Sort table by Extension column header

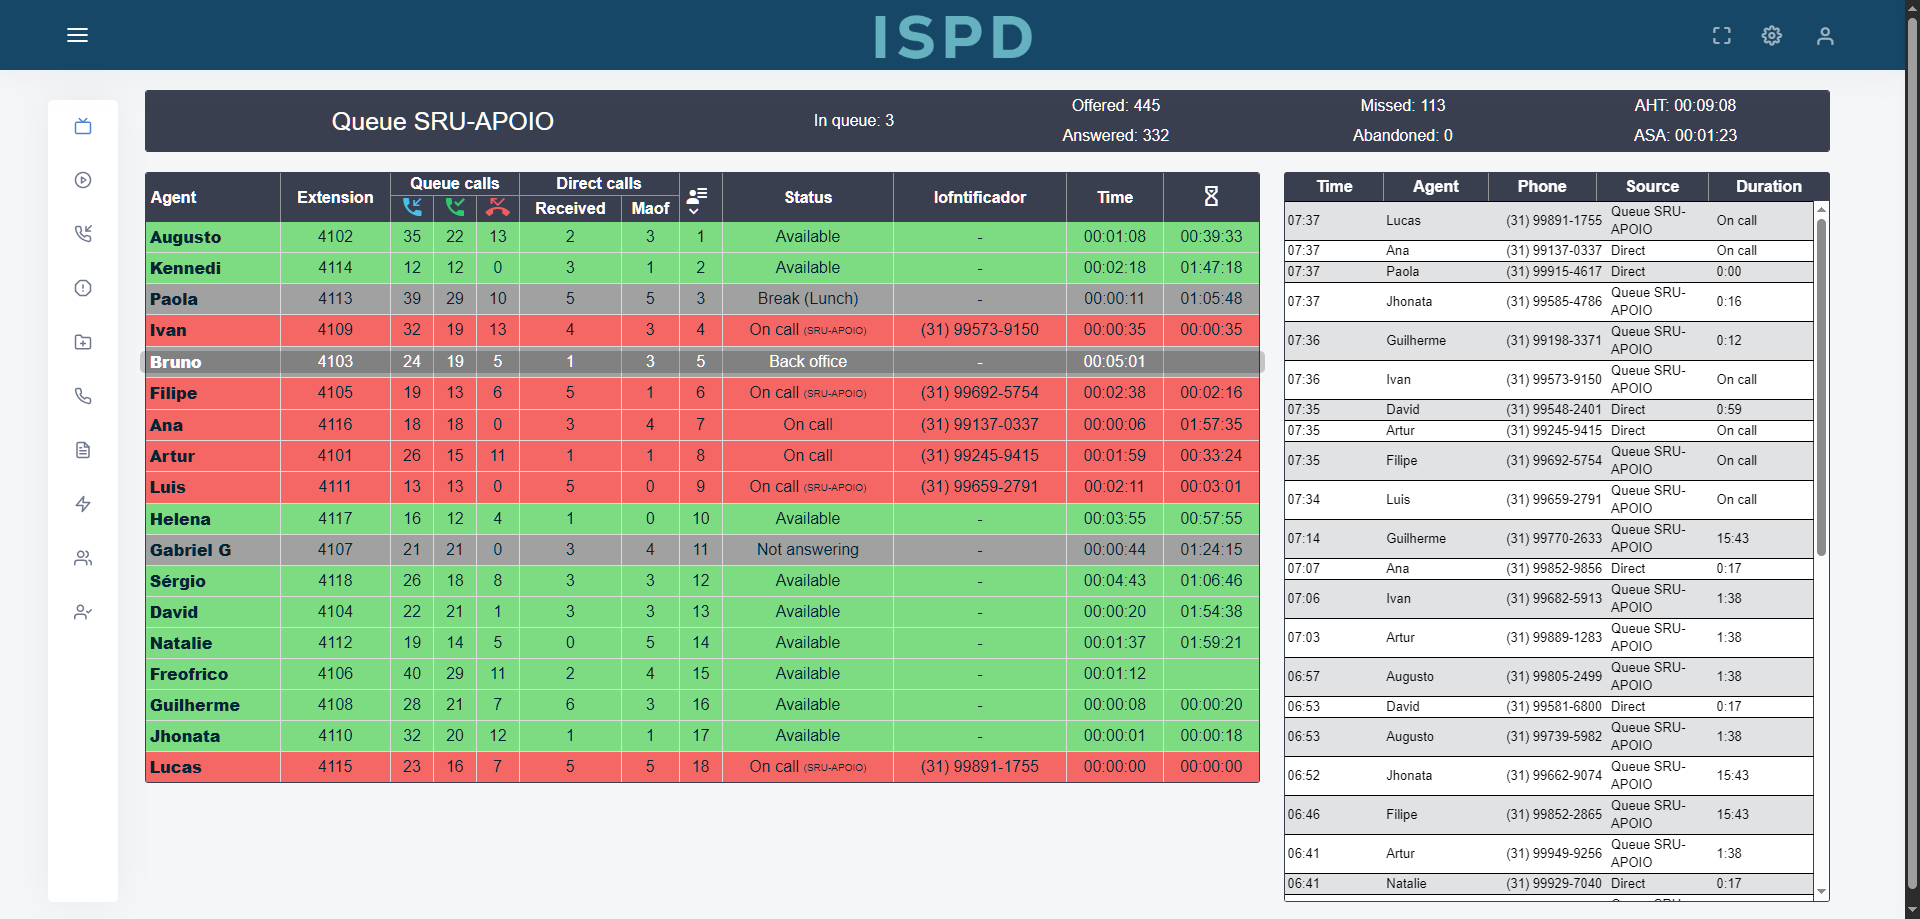click(335, 197)
